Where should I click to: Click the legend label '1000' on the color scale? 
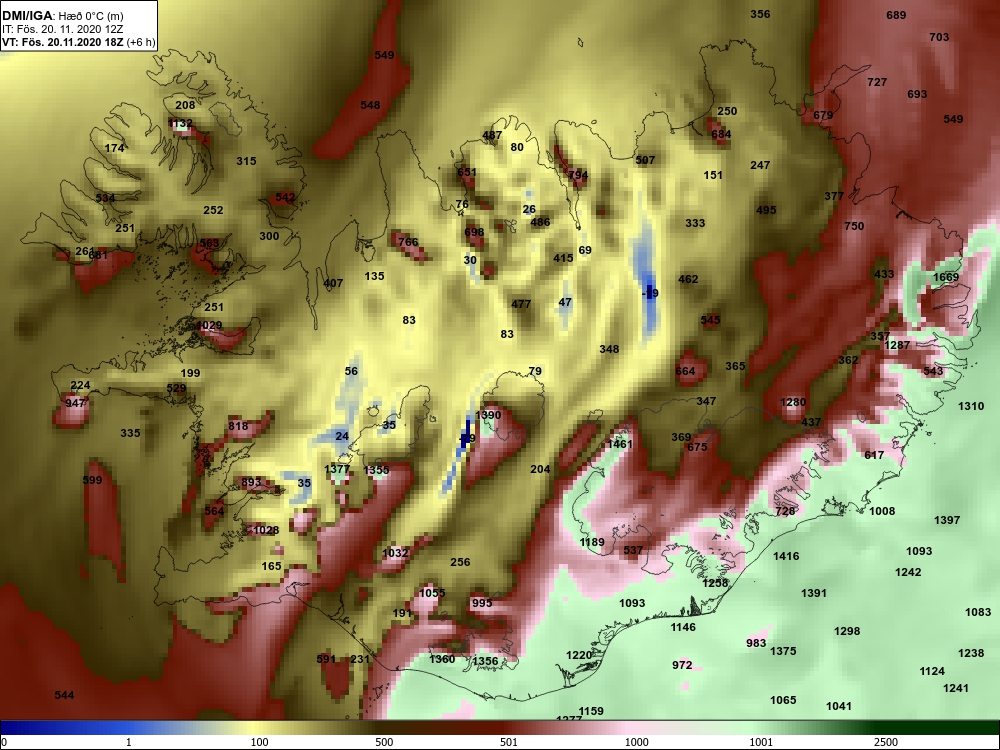pos(637,742)
